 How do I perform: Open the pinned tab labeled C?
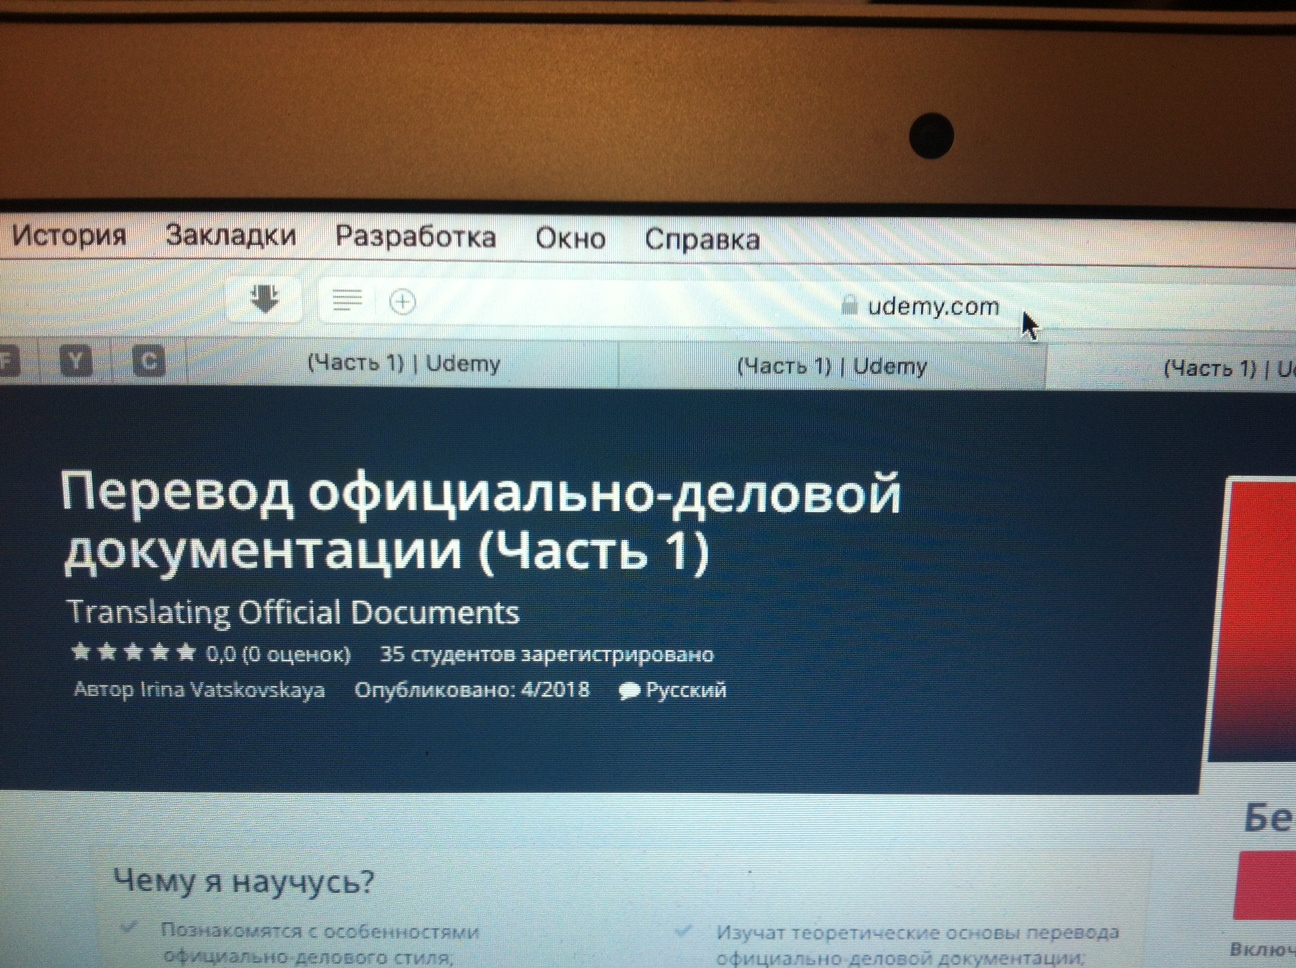point(148,361)
